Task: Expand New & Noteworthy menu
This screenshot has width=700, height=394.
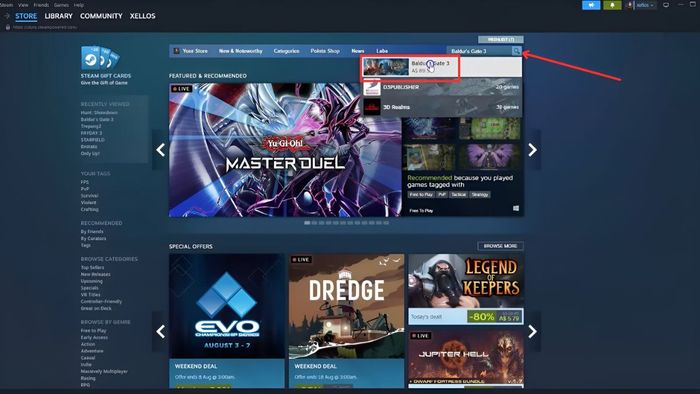Action: [x=241, y=51]
